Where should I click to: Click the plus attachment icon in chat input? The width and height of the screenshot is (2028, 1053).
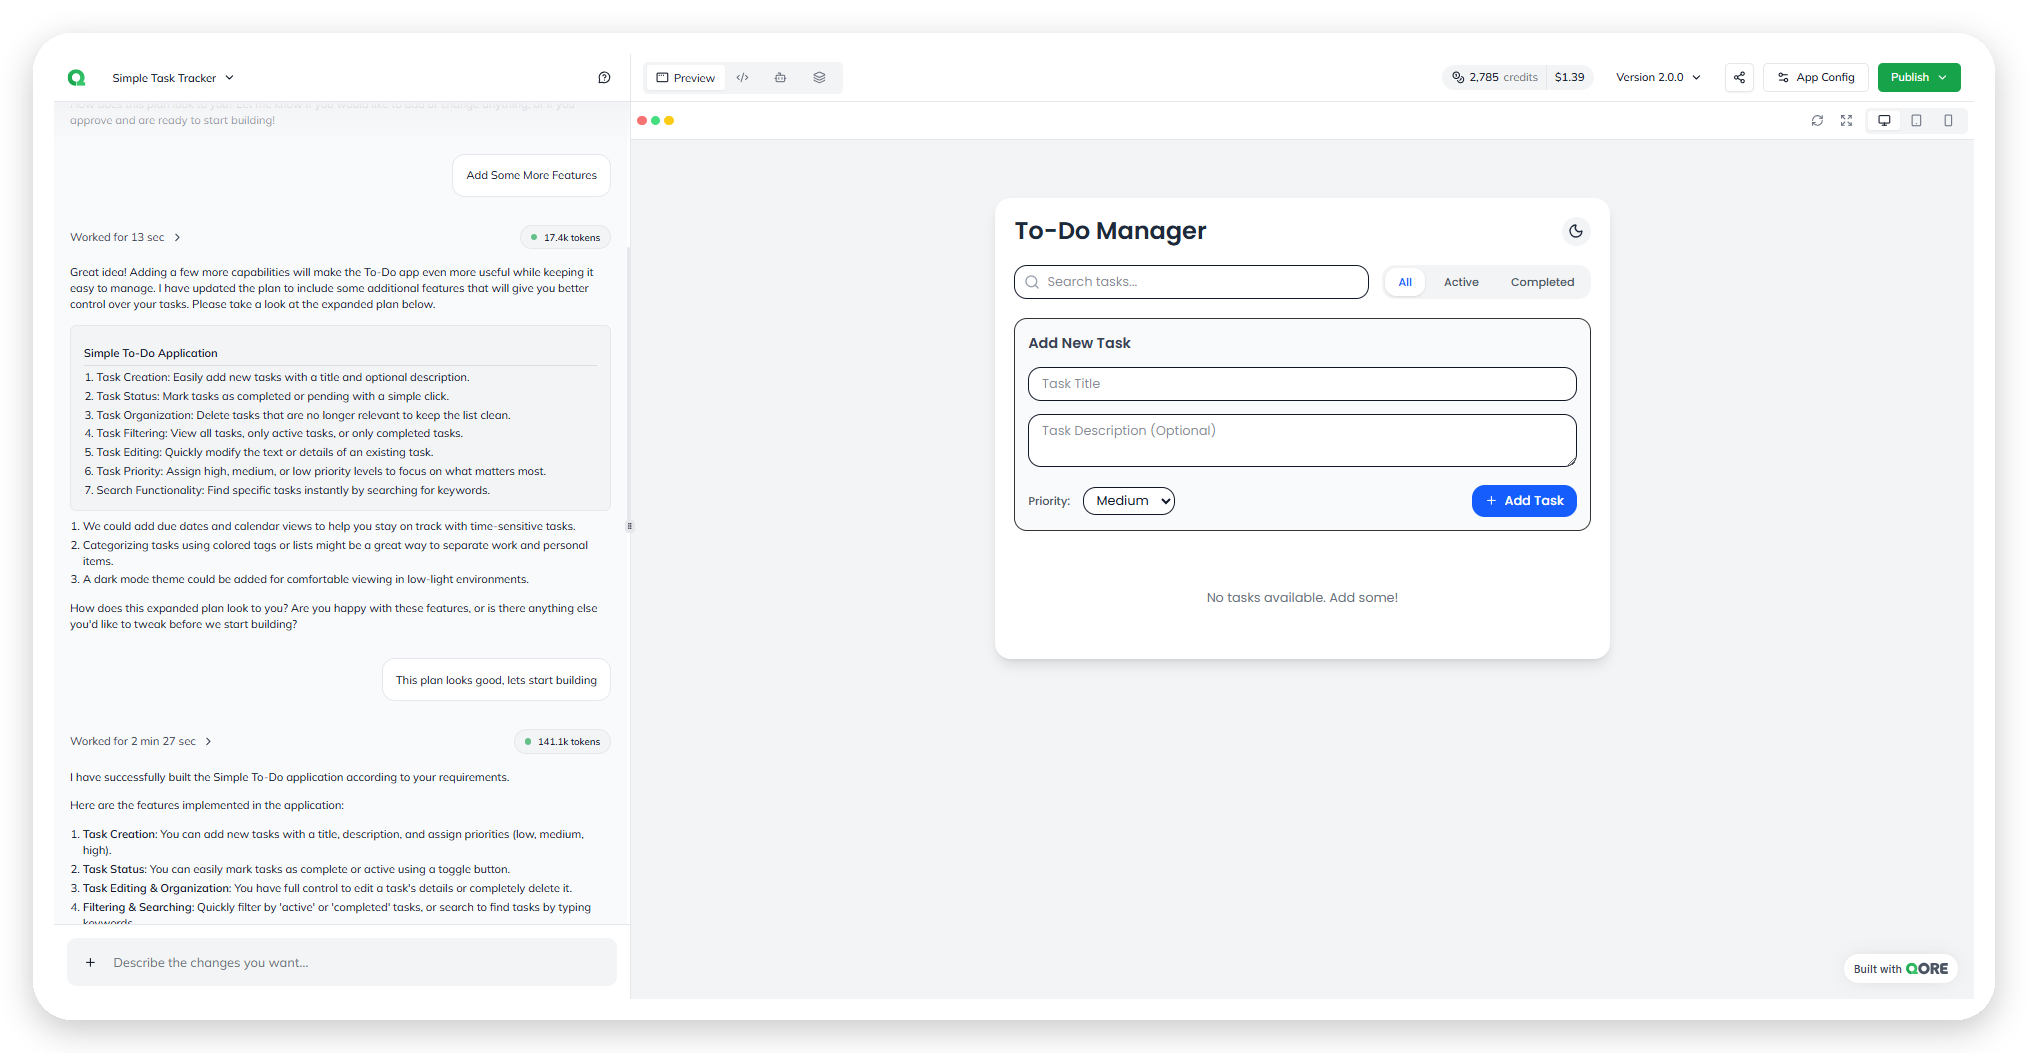tap(90, 963)
